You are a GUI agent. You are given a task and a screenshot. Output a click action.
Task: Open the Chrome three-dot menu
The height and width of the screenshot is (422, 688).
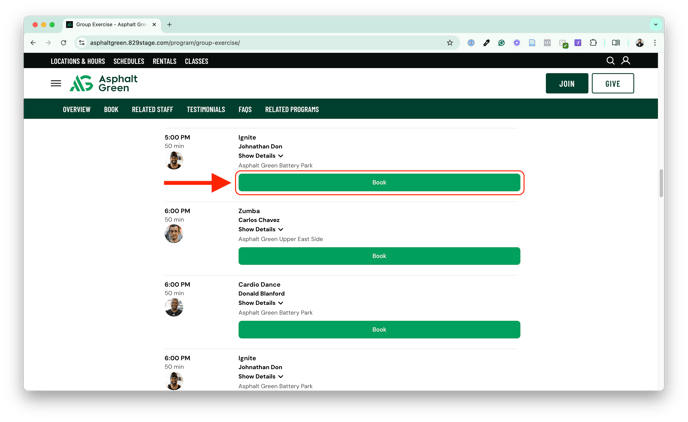(655, 43)
